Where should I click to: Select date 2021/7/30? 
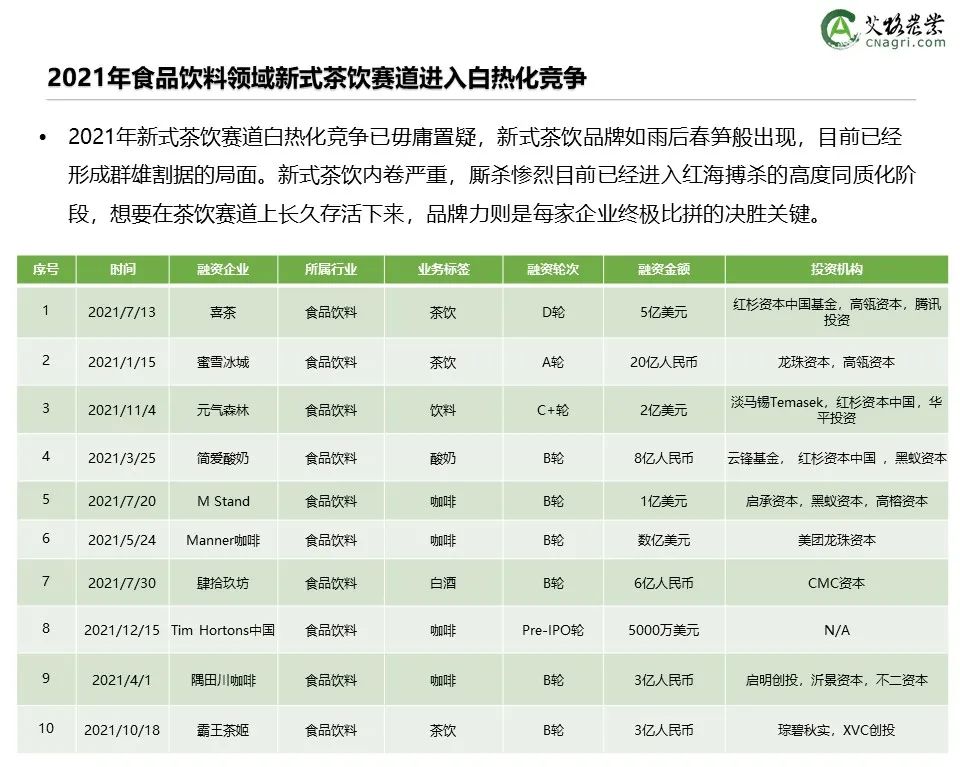(x=122, y=583)
